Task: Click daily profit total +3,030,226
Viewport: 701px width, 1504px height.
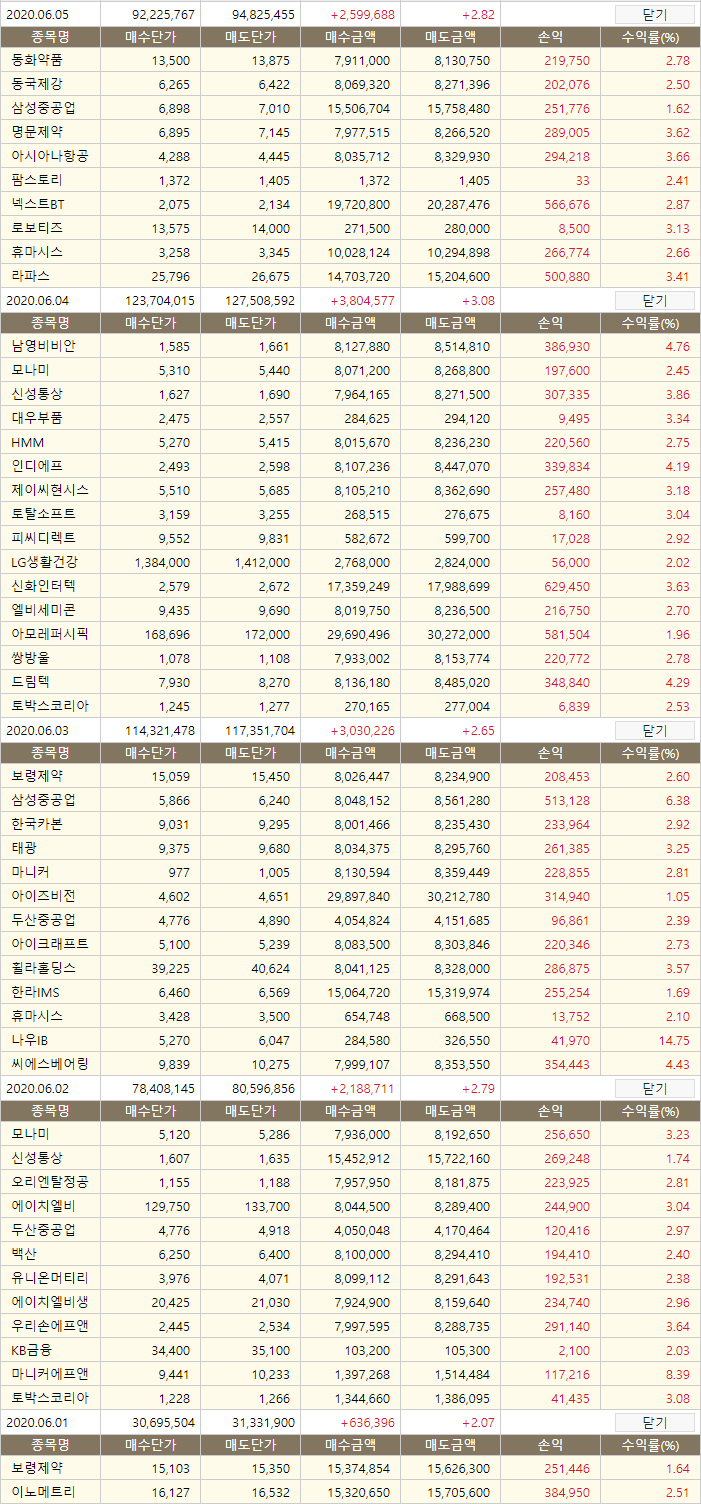Action: coord(362,731)
